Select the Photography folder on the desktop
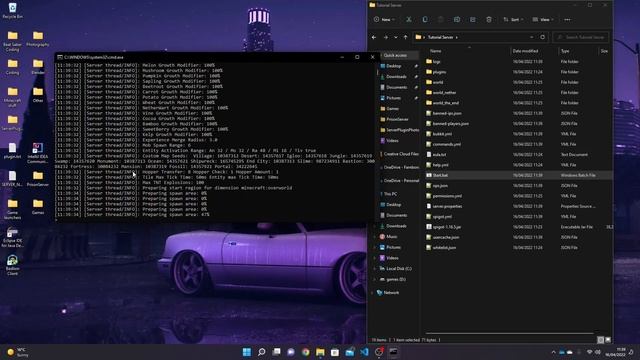640x360 pixels. (x=38, y=39)
